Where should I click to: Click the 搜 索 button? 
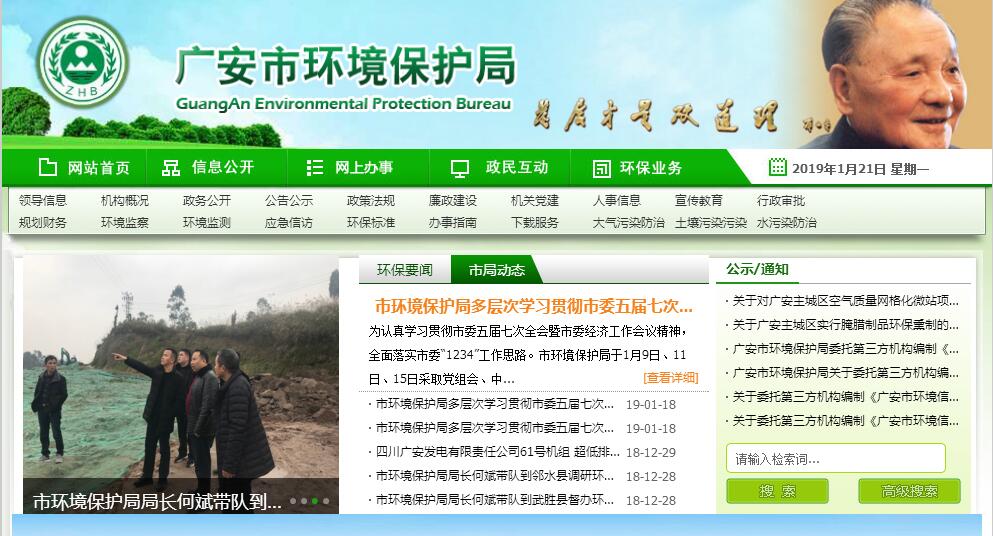click(777, 491)
